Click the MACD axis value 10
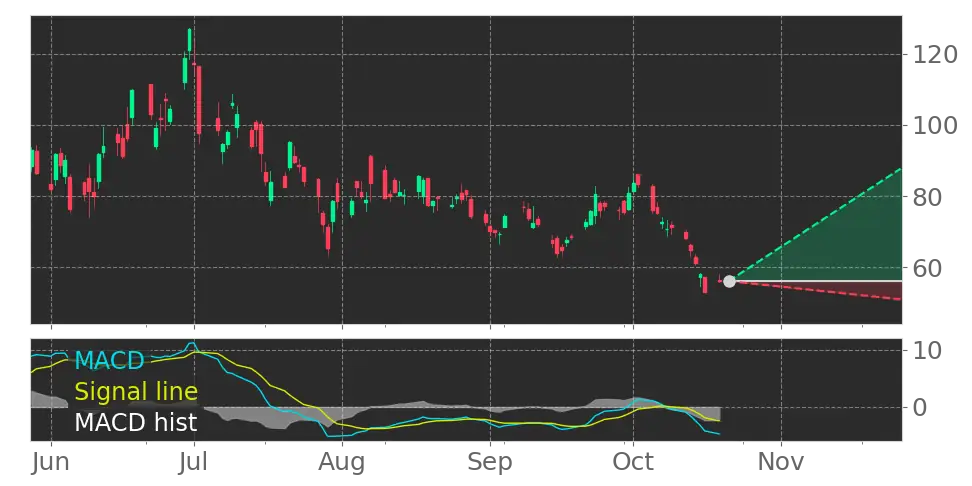 point(926,351)
